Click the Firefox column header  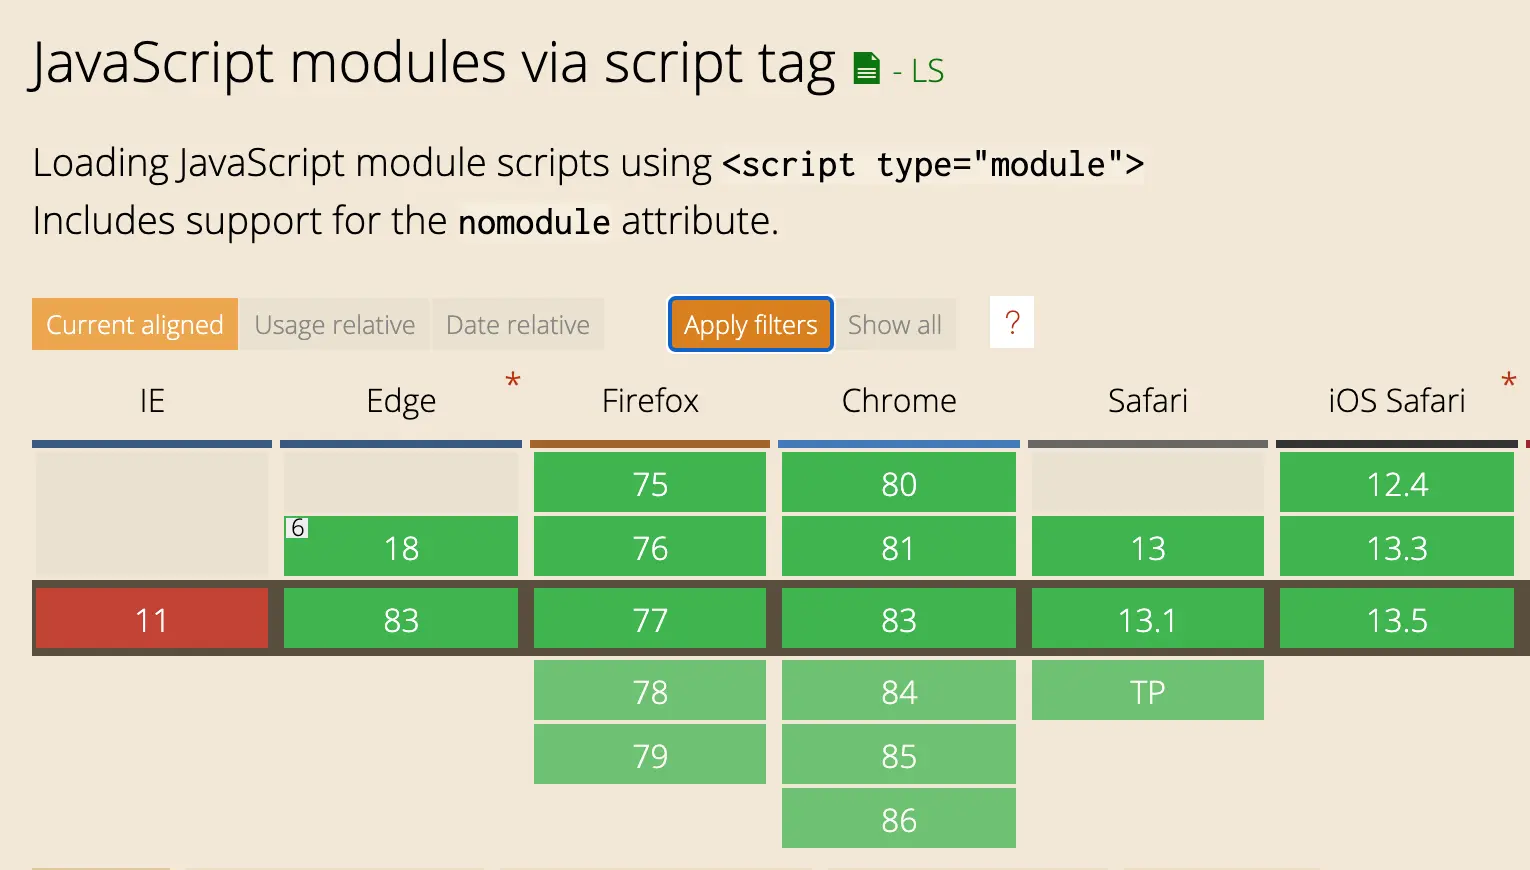650,401
